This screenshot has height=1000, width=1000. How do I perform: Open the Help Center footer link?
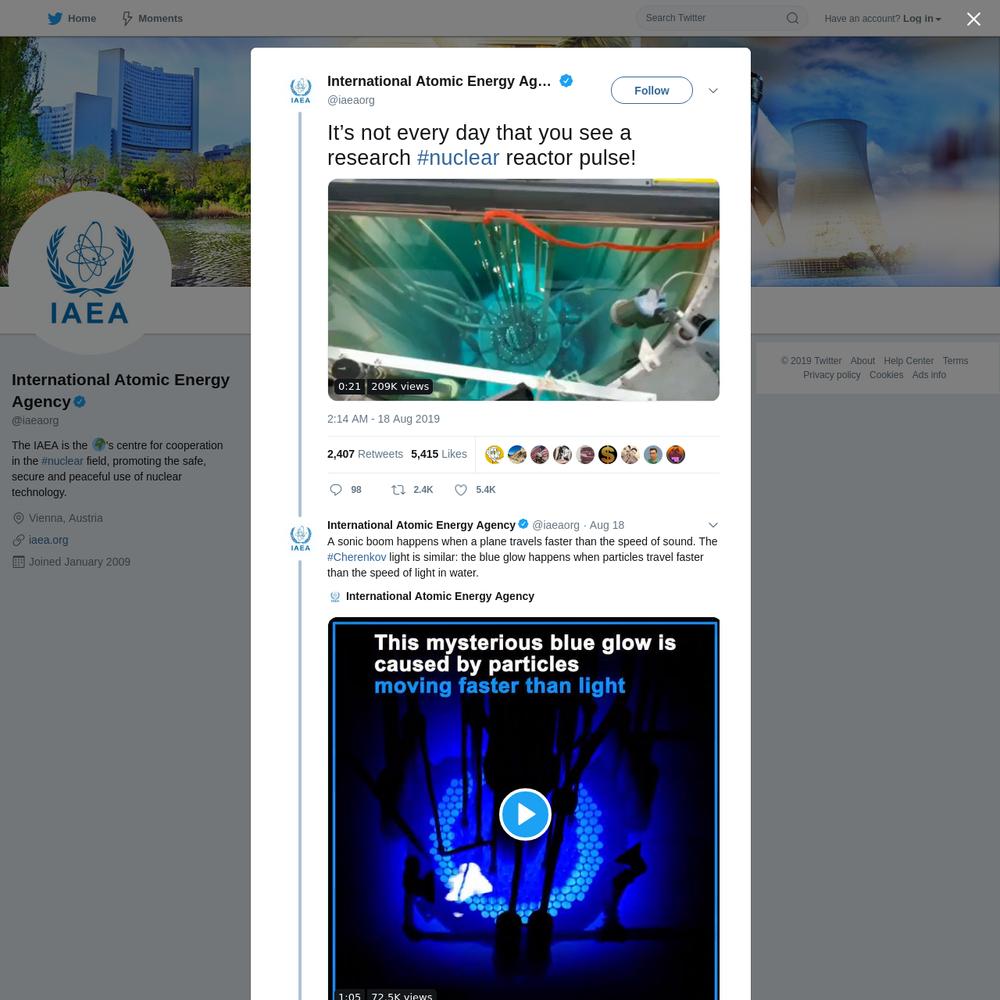(908, 361)
